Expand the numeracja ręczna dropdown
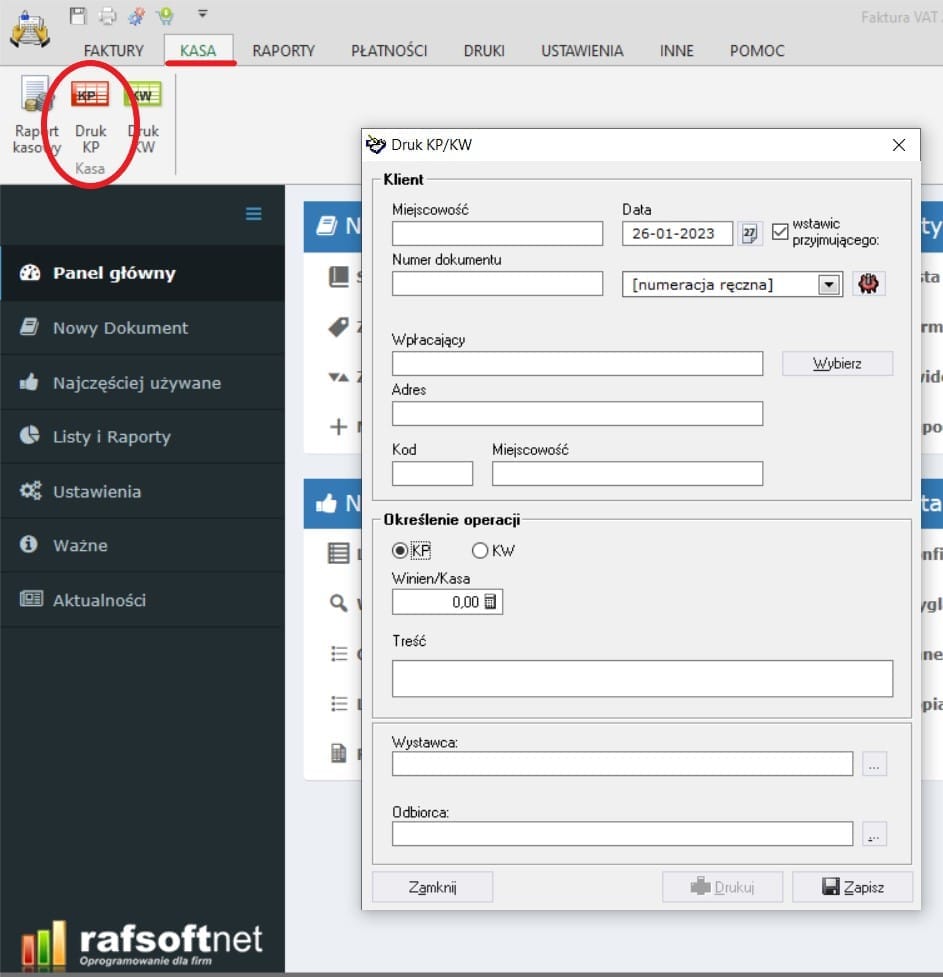943x977 pixels. (x=828, y=285)
